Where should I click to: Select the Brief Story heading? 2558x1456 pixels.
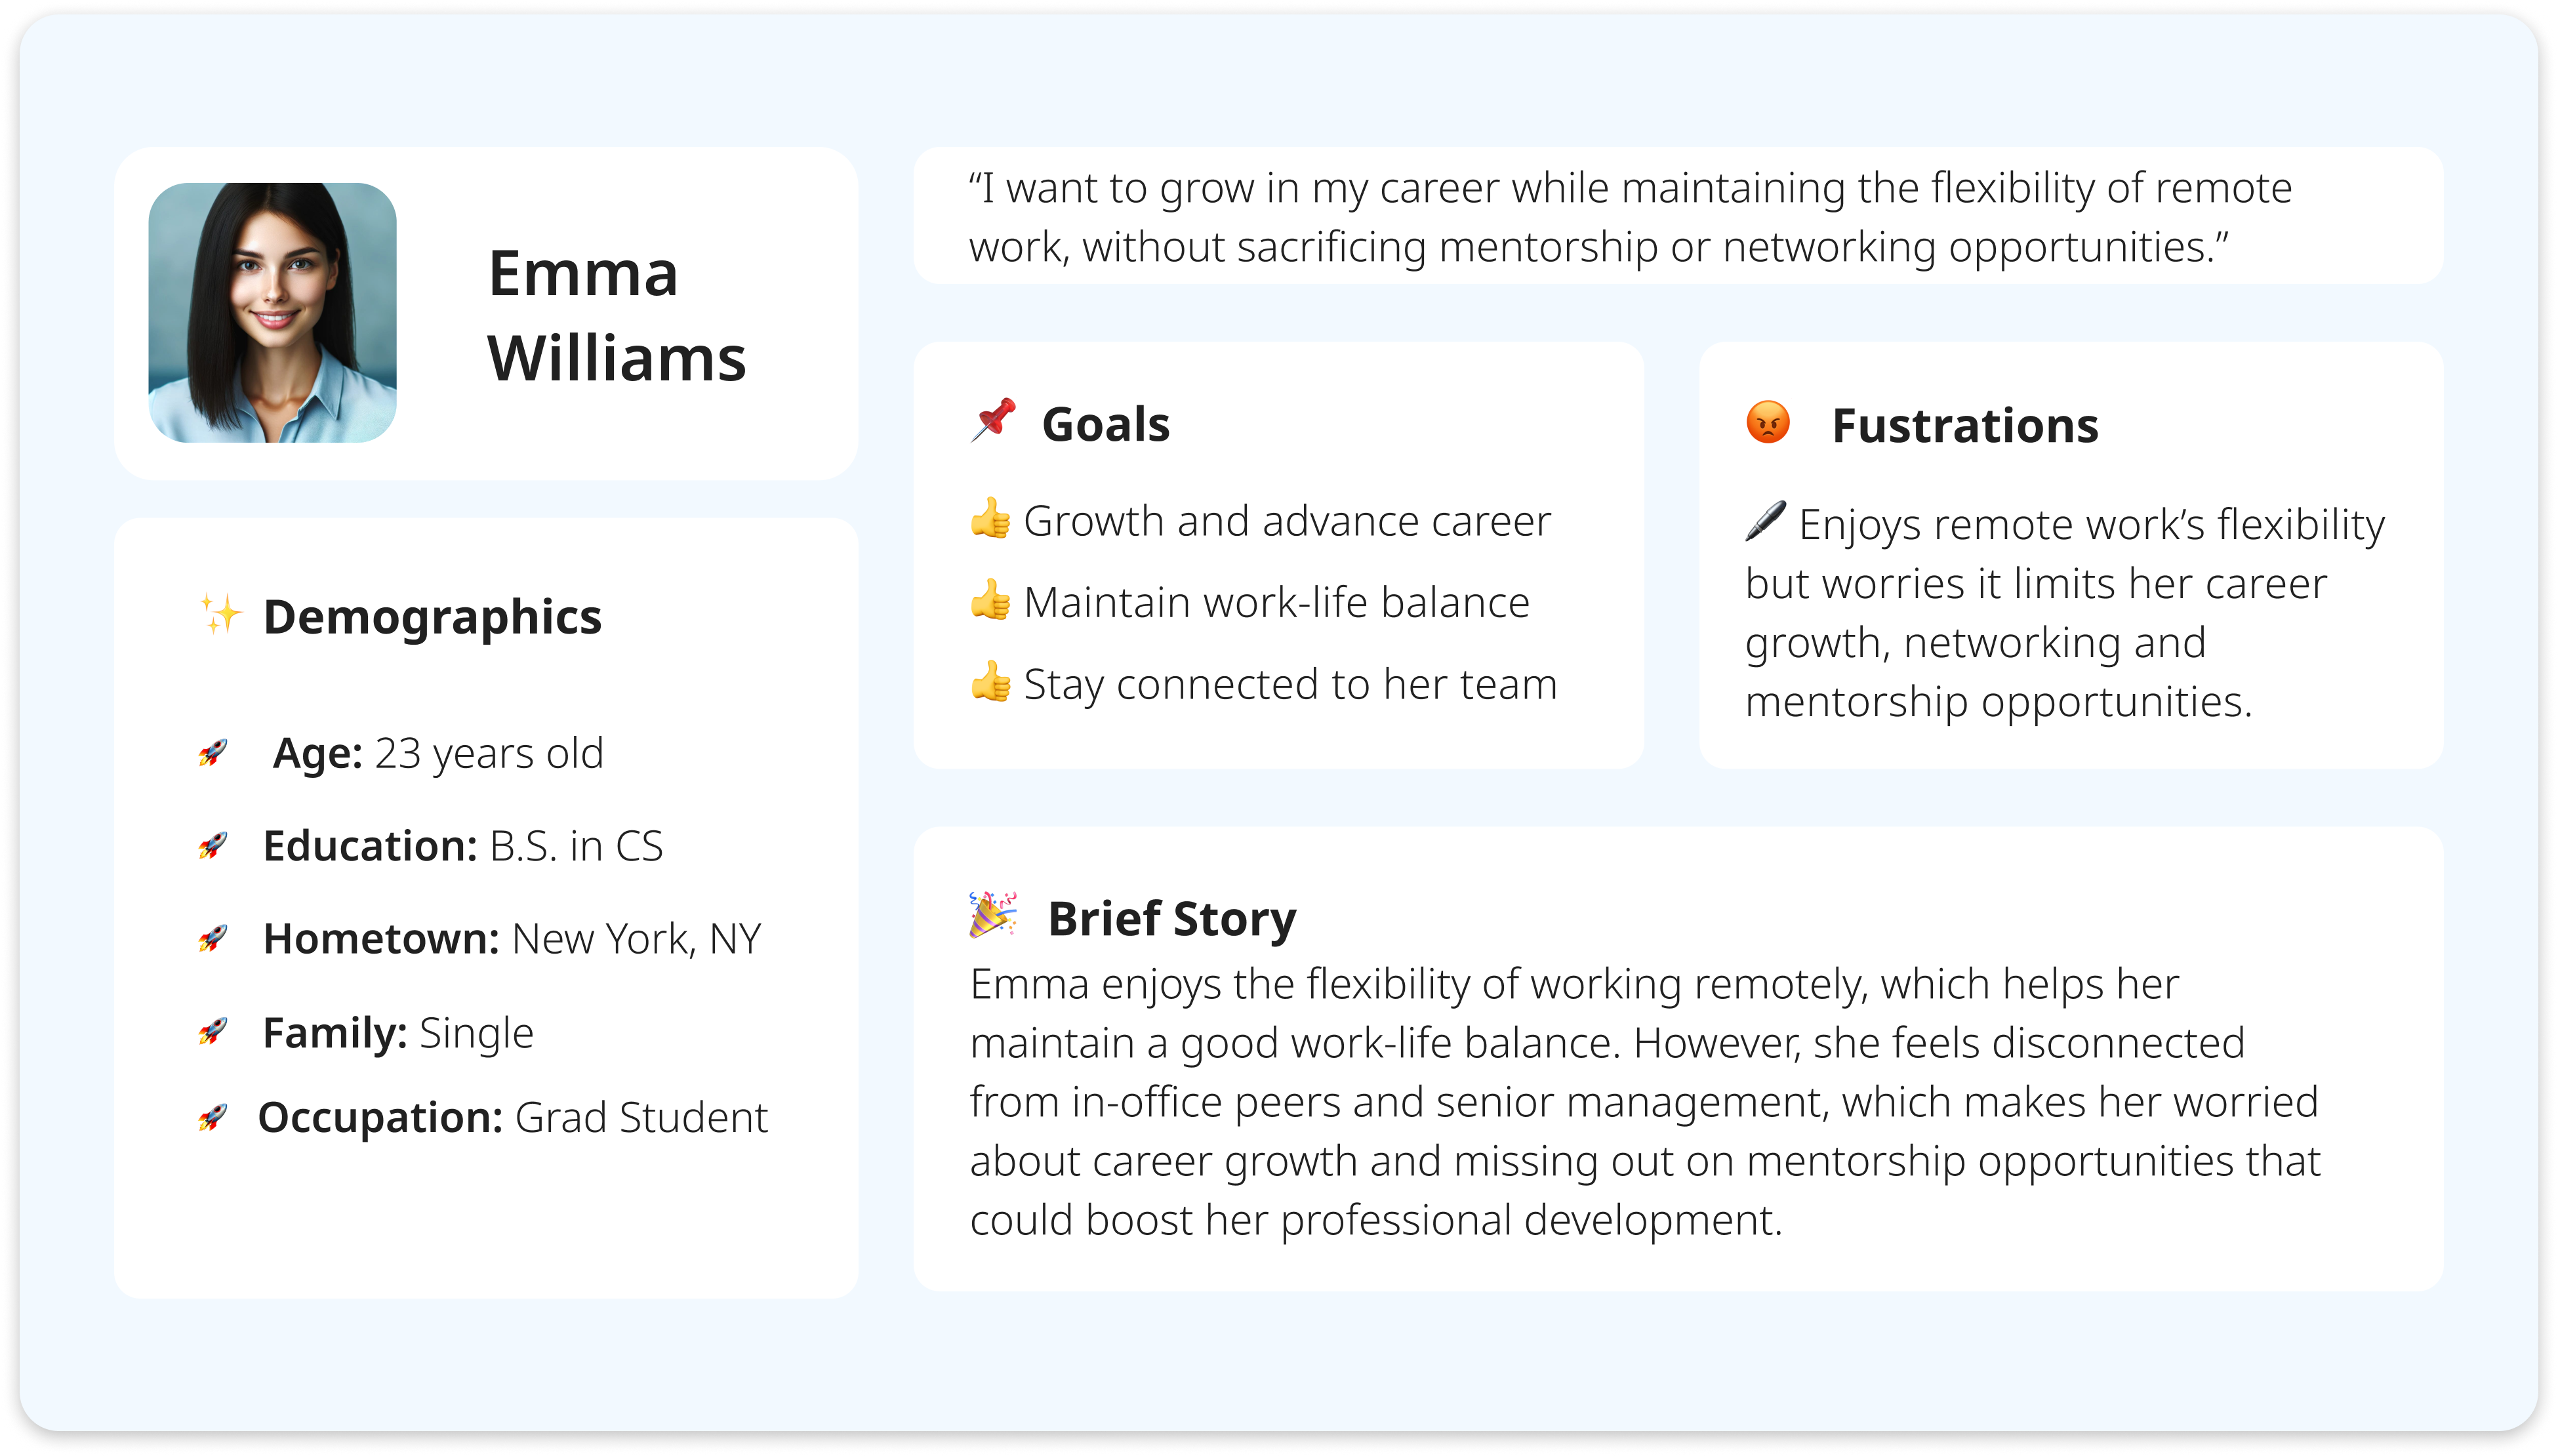point(1171,918)
